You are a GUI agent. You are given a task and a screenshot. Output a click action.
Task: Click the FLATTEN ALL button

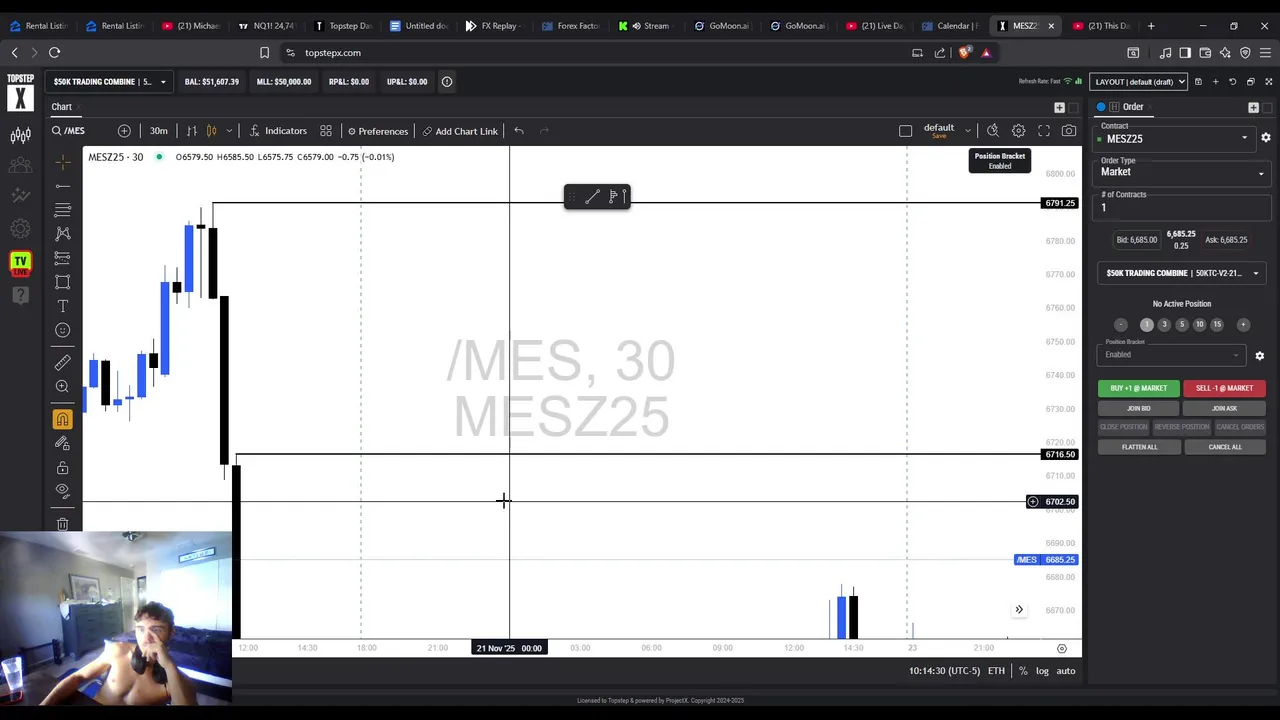point(1138,447)
